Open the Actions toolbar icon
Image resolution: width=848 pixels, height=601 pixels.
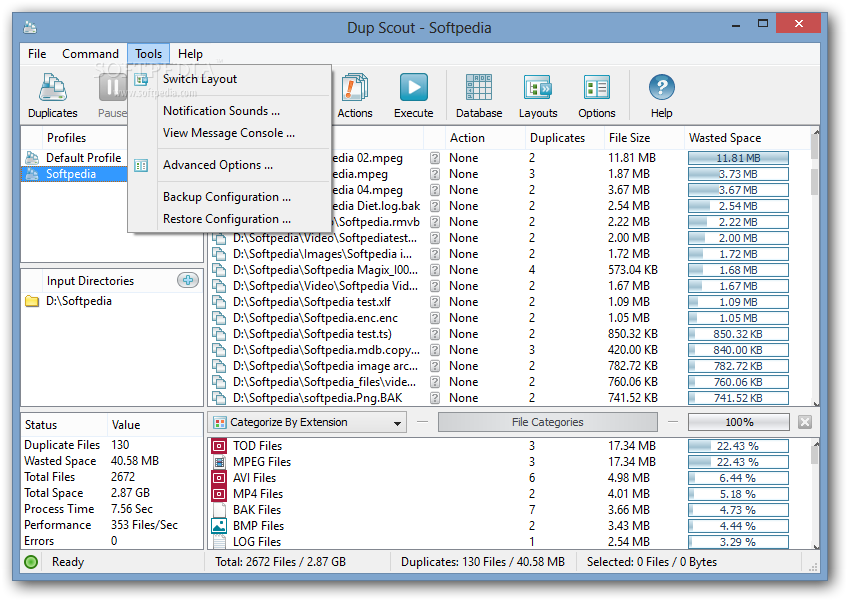click(355, 96)
